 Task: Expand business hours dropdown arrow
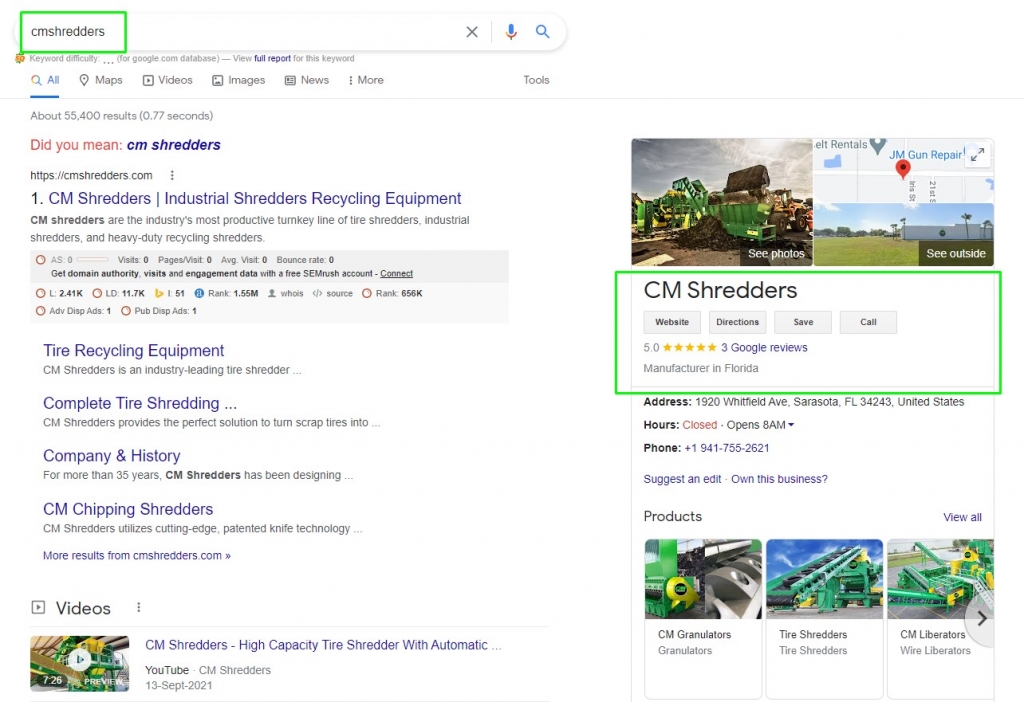pyautogui.click(x=791, y=425)
